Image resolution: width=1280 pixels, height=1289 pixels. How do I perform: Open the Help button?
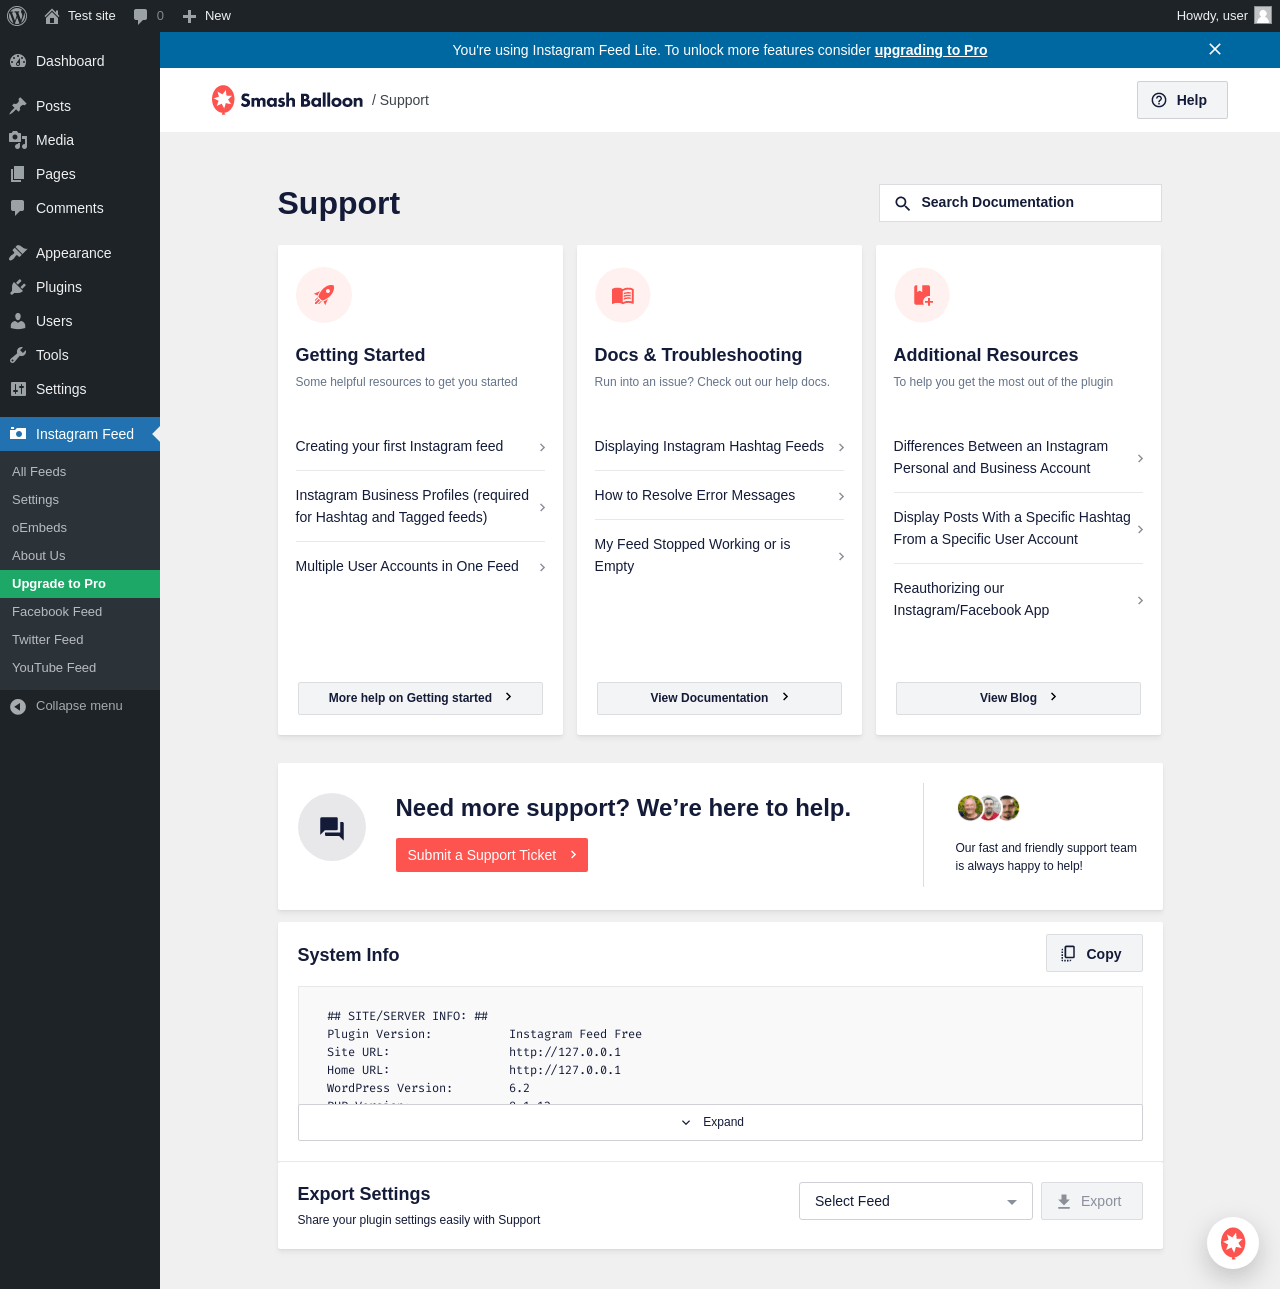pyautogui.click(x=1182, y=100)
